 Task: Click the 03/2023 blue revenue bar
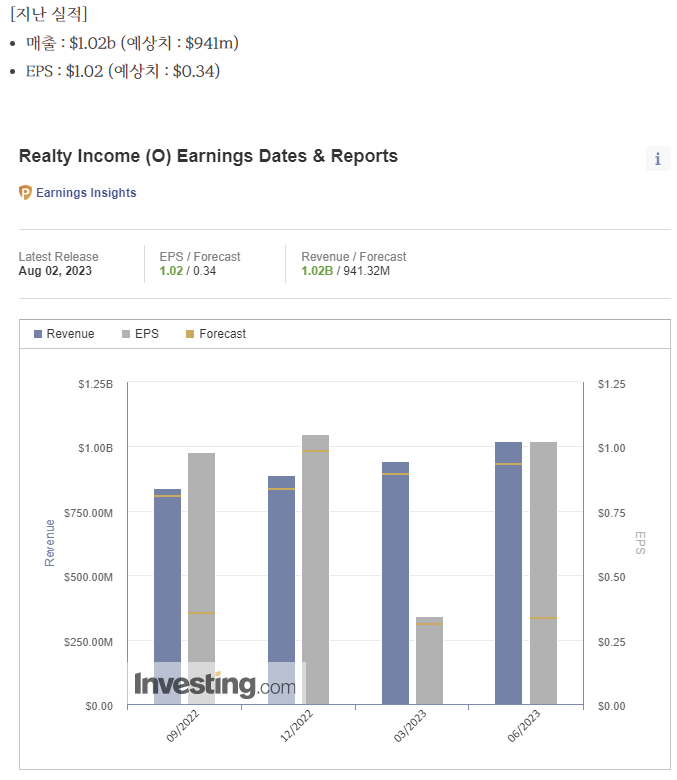pyautogui.click(x=395, y=583)
